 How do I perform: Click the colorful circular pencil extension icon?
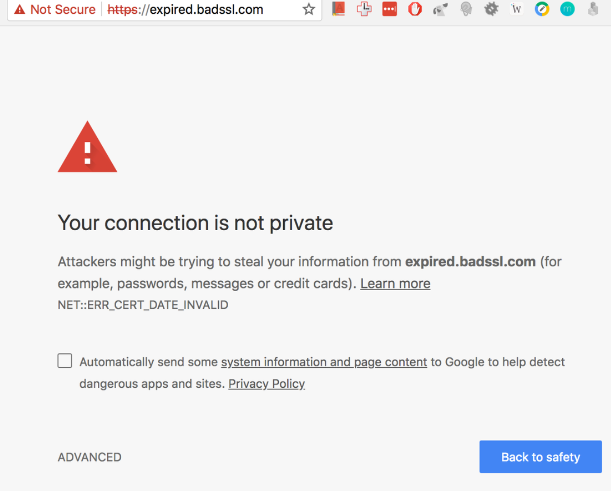click(542, 9)
